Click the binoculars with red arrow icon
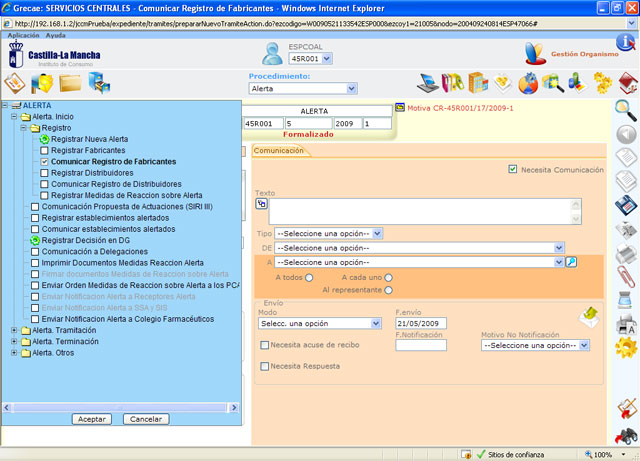This screenshot has height=461, width=640. pos(626,436)
